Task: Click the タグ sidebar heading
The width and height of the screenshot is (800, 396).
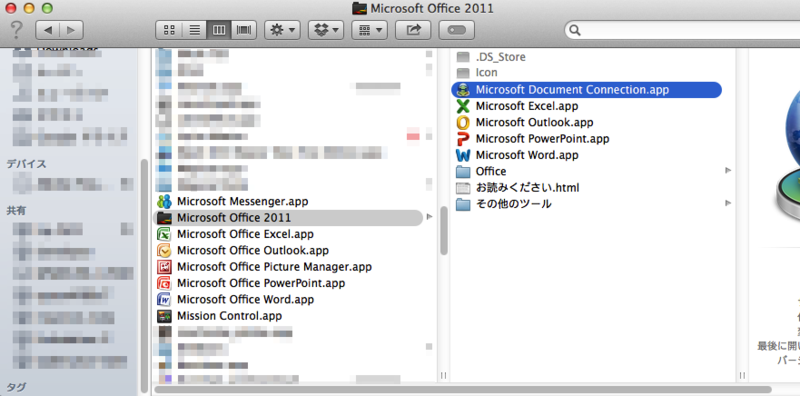Action: pyautogui.click(x=16, y=387)
